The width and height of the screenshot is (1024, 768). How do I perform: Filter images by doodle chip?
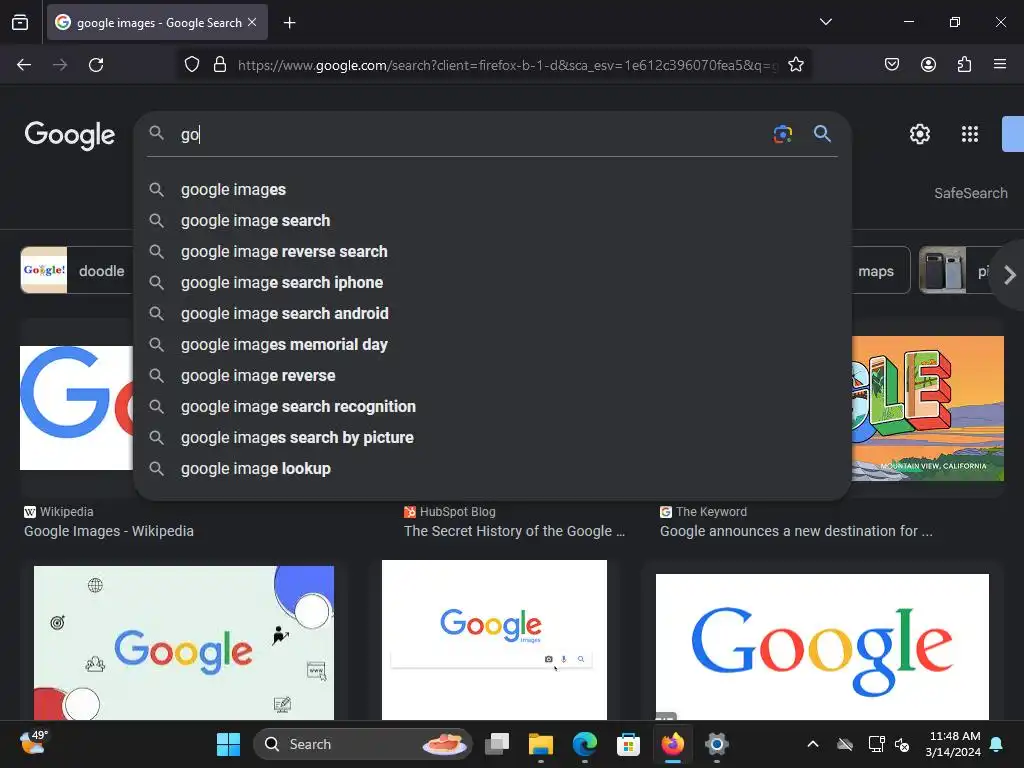click(x=77, y=270)
